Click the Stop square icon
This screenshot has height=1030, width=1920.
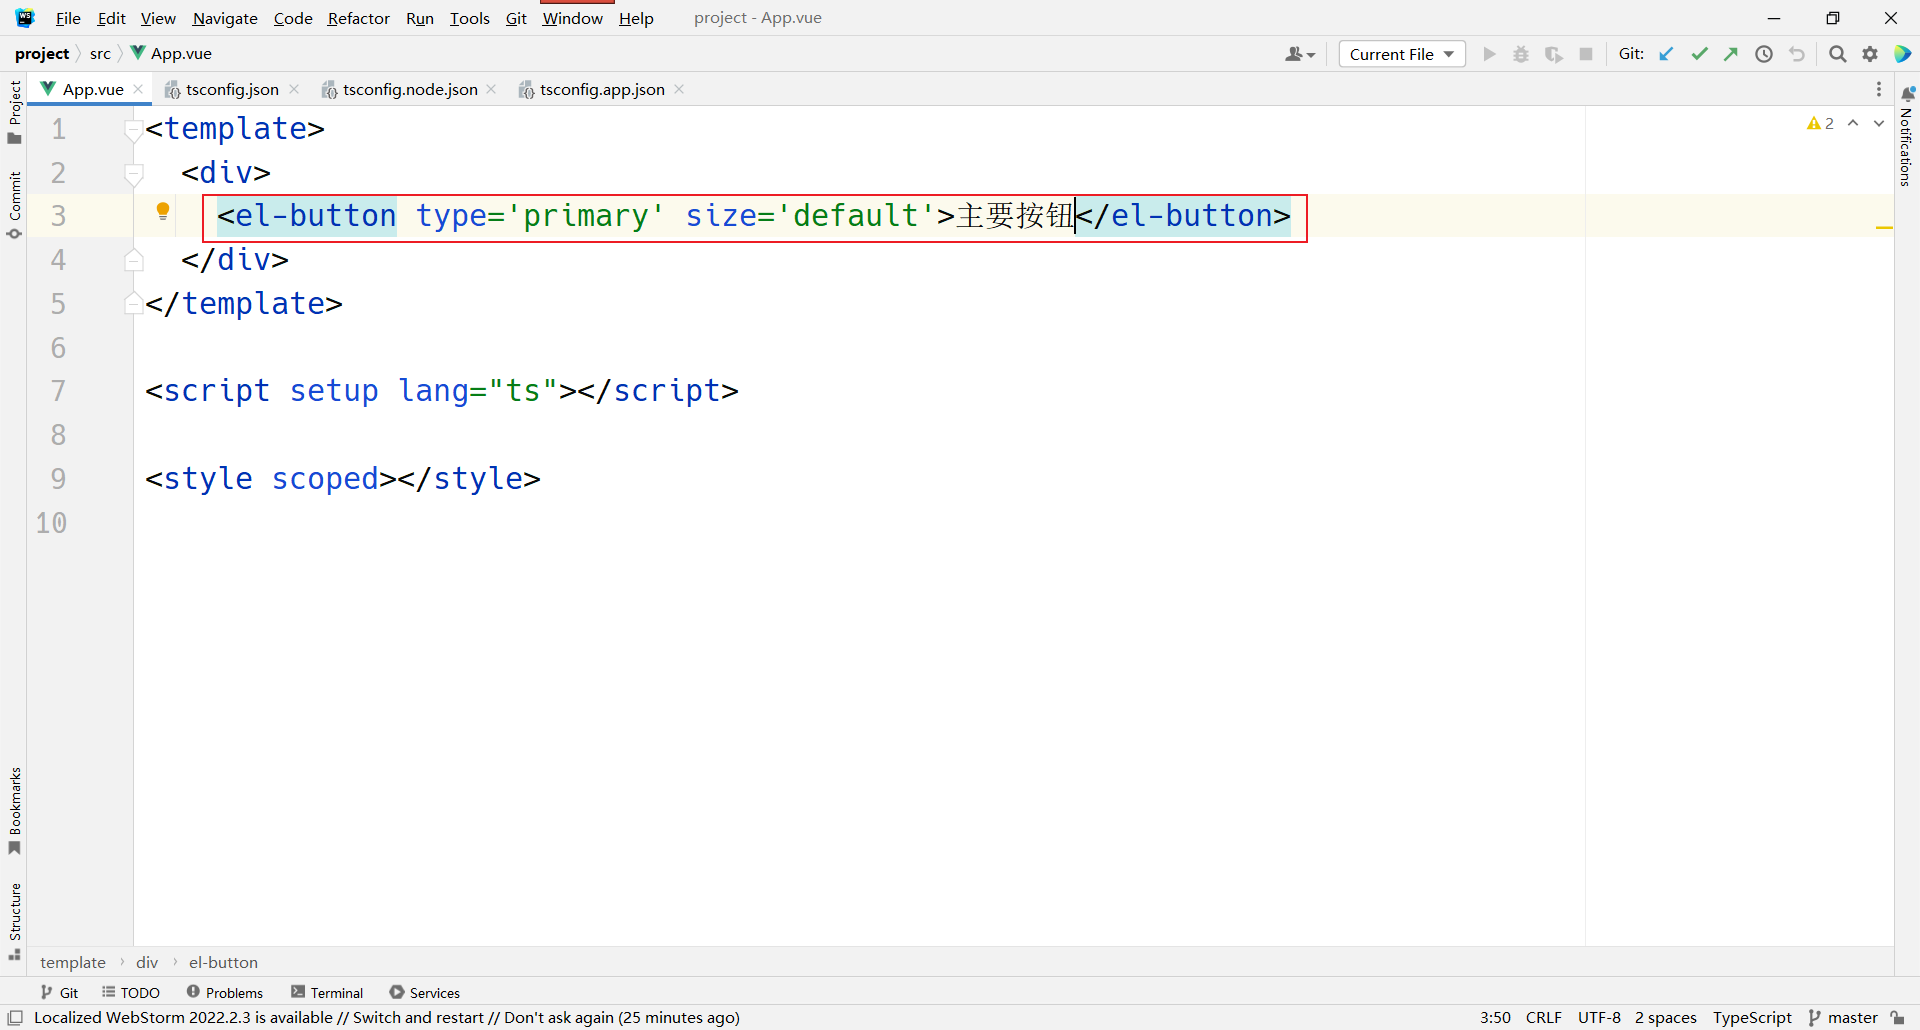tap(1586, 54)
